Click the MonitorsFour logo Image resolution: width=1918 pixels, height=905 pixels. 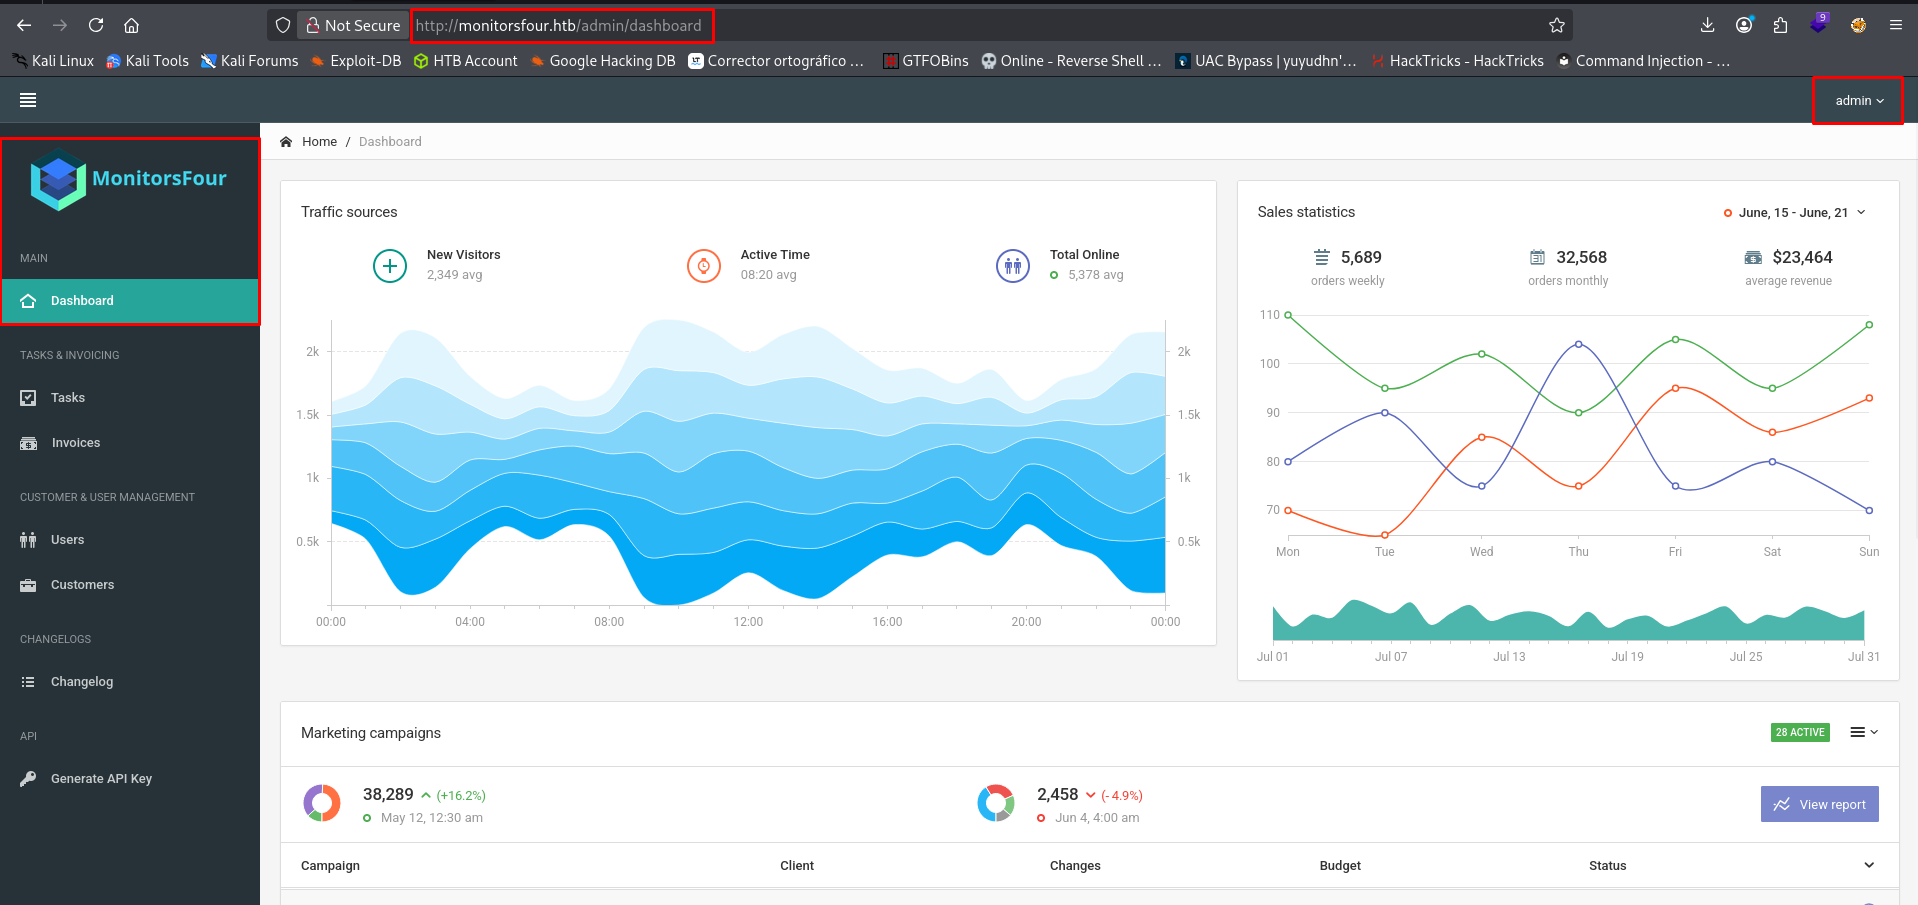tap(128, 179)
